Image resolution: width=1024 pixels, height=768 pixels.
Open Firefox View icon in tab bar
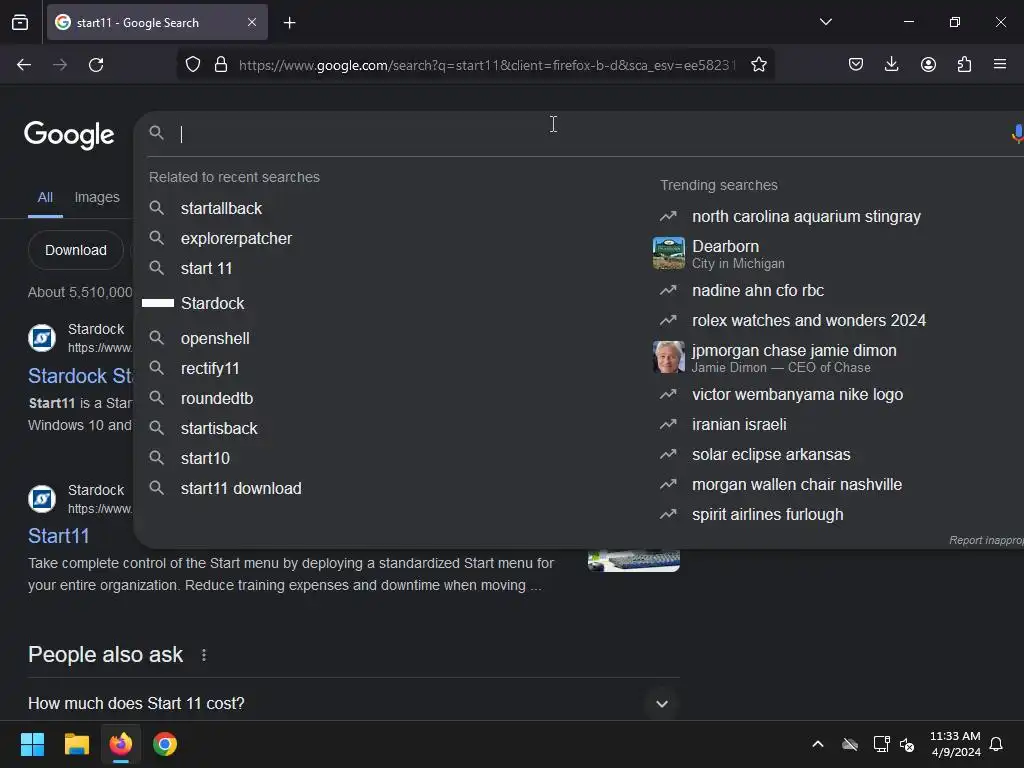pos(20,23)
